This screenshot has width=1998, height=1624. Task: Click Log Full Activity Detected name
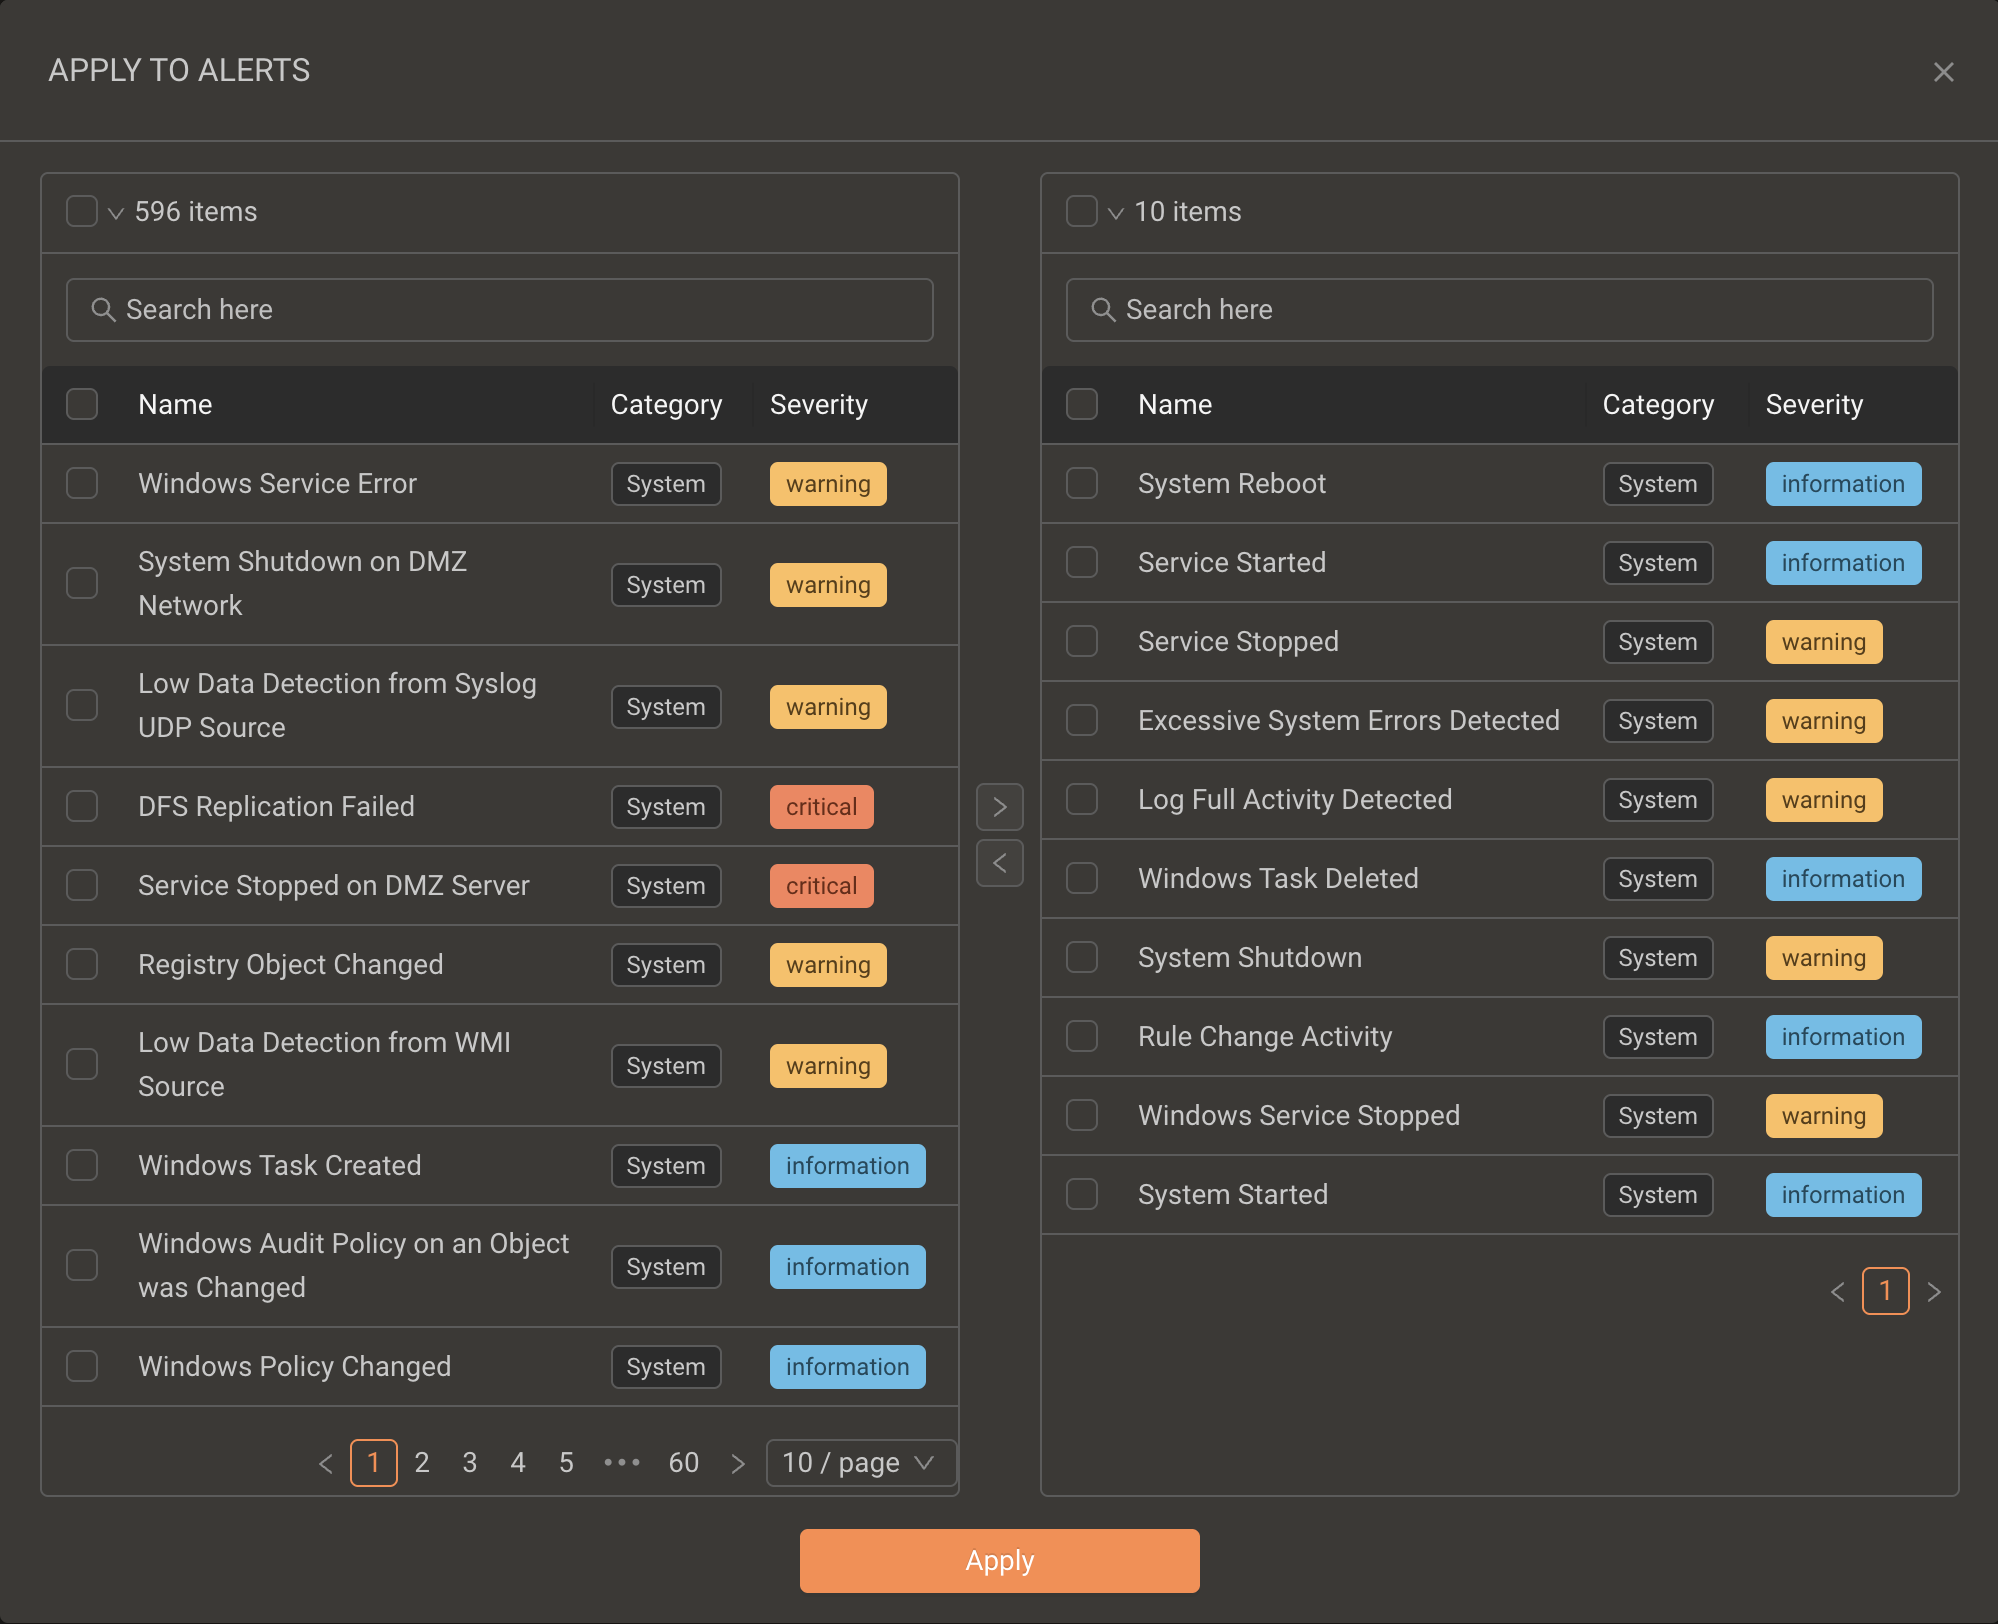[1295, 799]
